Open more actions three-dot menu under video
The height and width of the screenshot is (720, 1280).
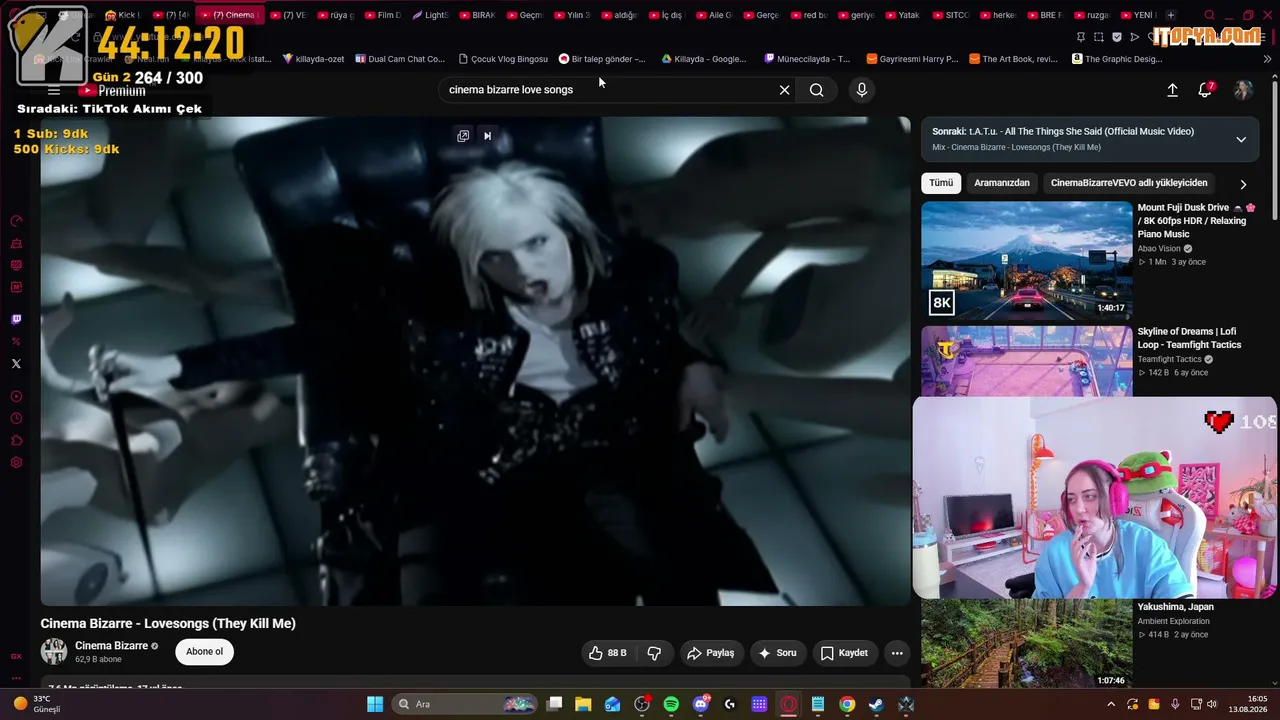click(x=897, y=653)
